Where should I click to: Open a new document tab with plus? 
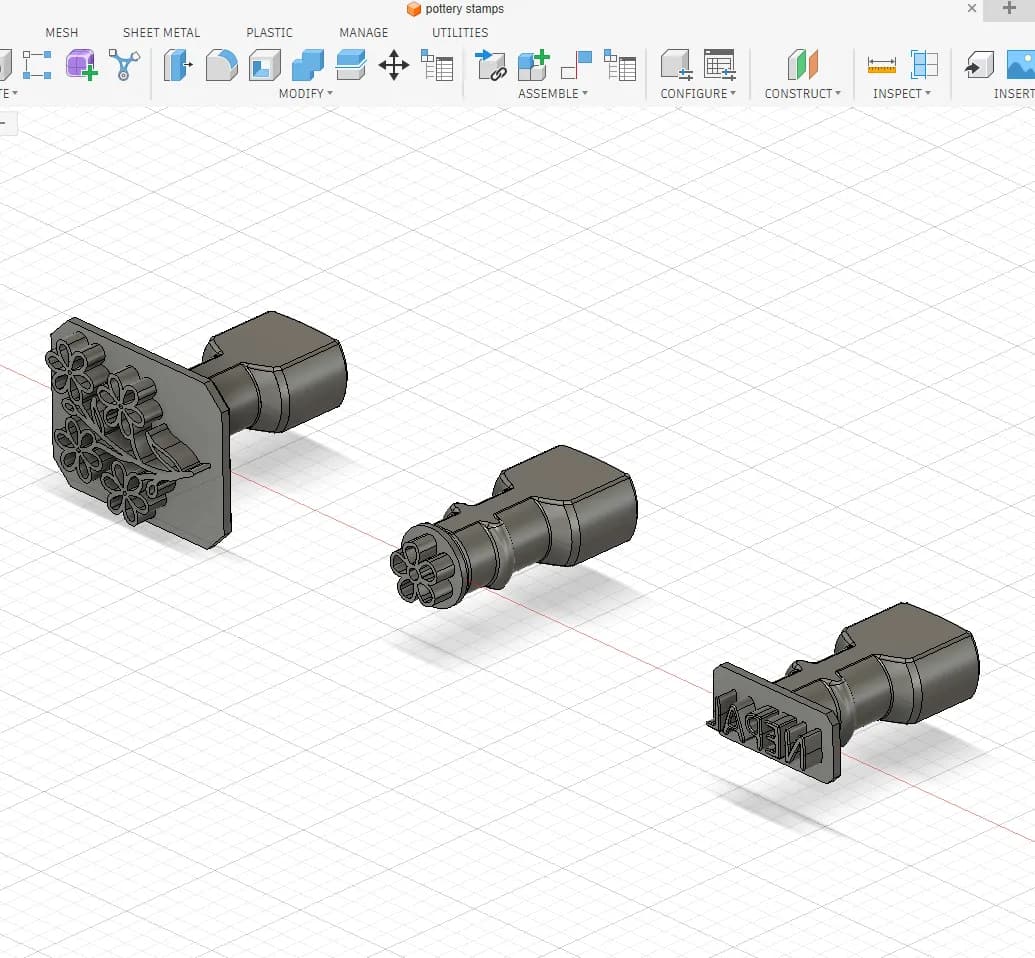1009,8
